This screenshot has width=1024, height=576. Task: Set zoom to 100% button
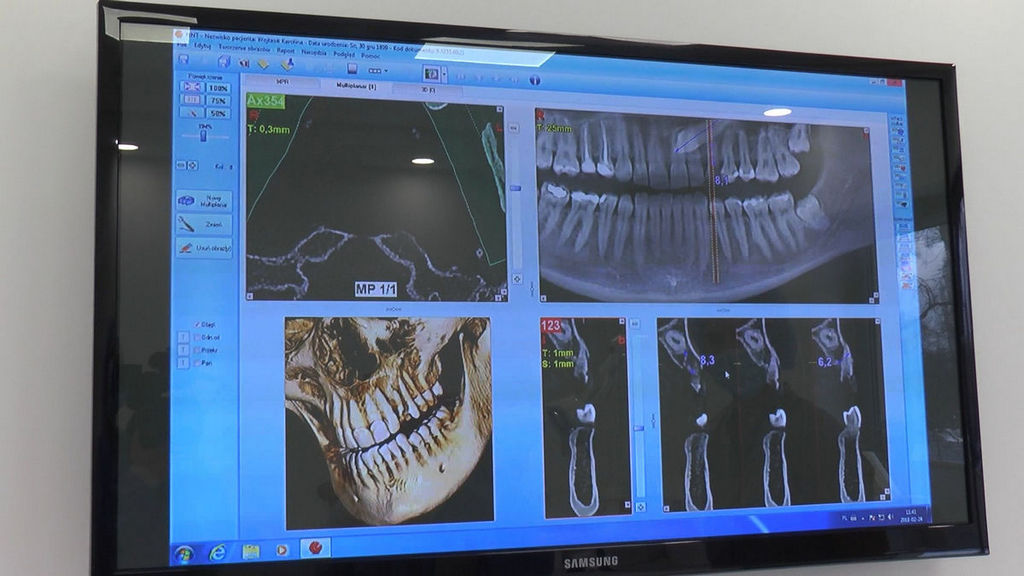tap(218, 88)
